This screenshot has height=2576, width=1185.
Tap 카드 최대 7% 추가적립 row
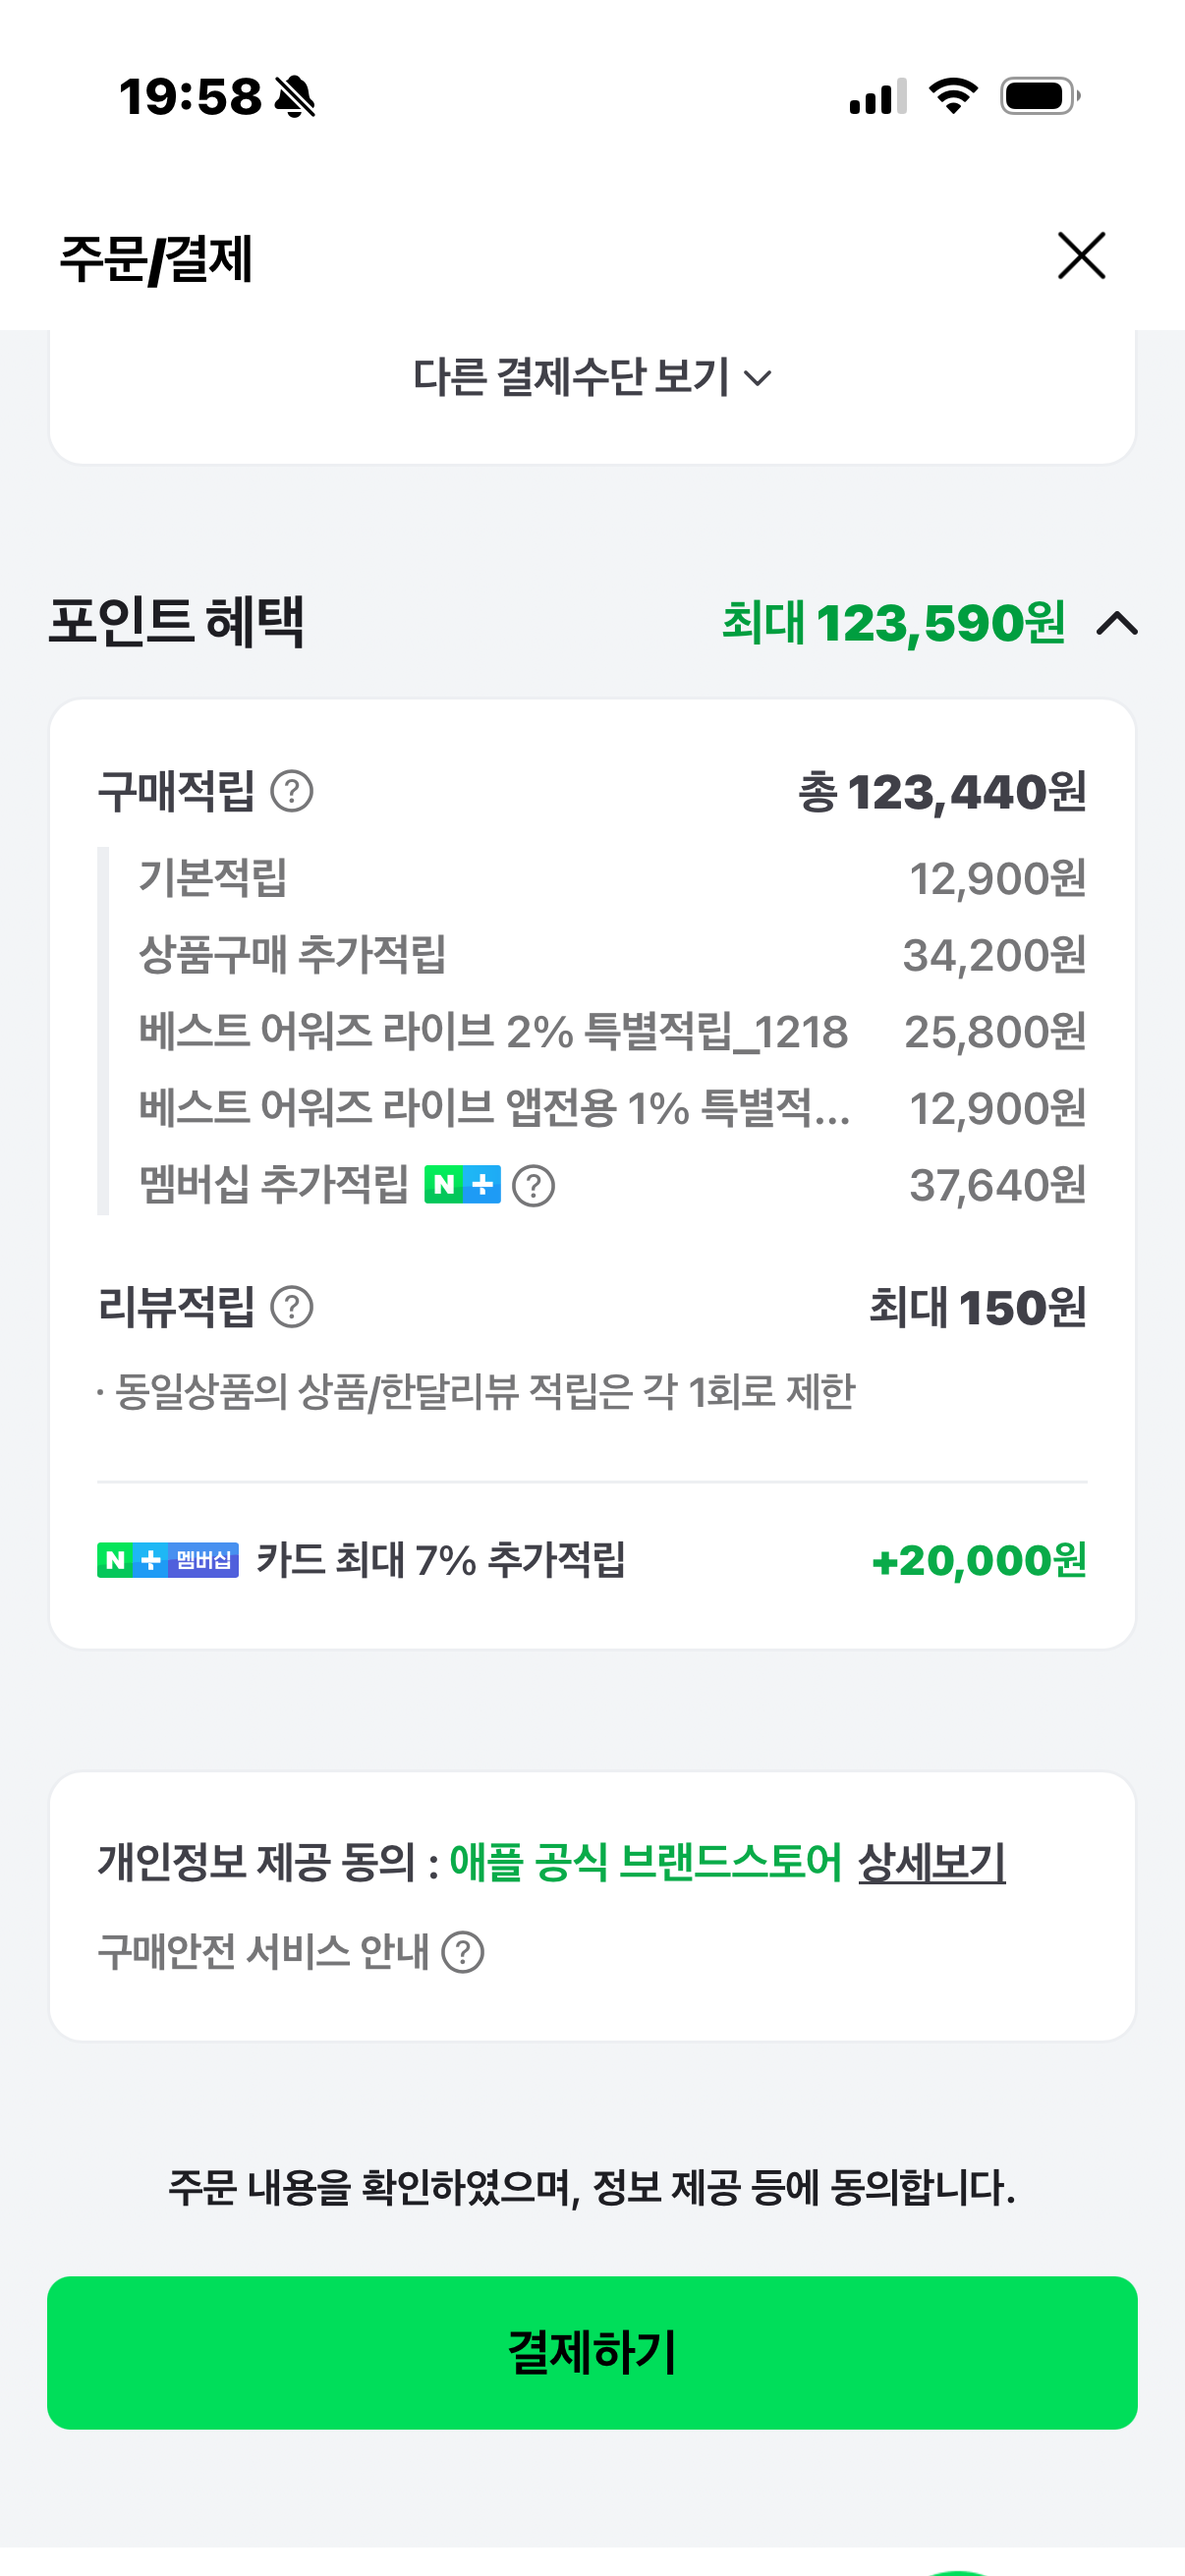coord(592,1560)
